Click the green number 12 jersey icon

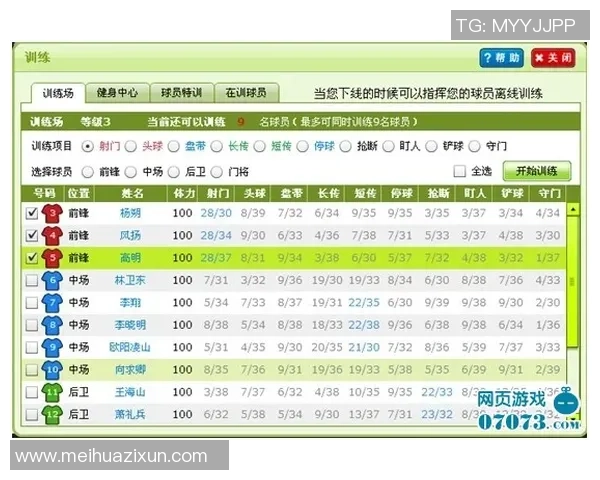52,414
